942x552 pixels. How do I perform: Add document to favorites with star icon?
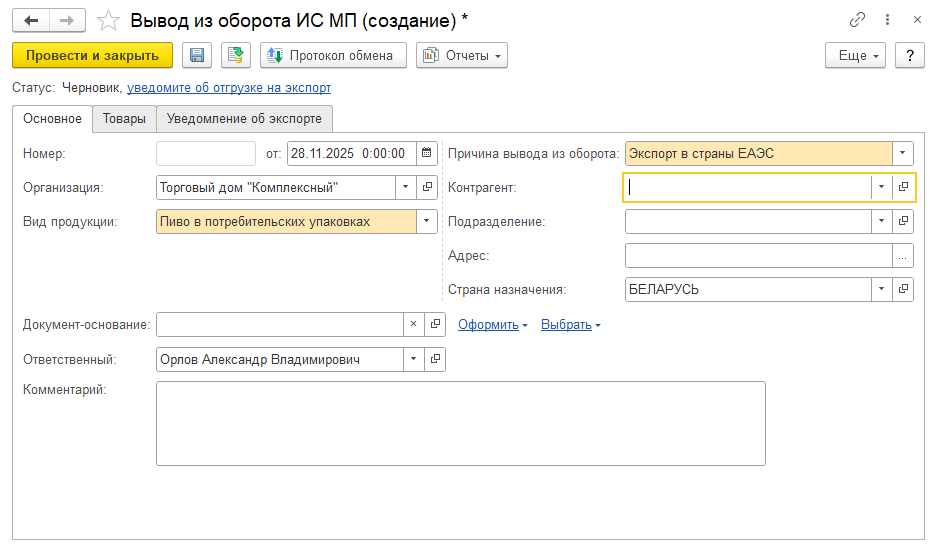[110, 20]
